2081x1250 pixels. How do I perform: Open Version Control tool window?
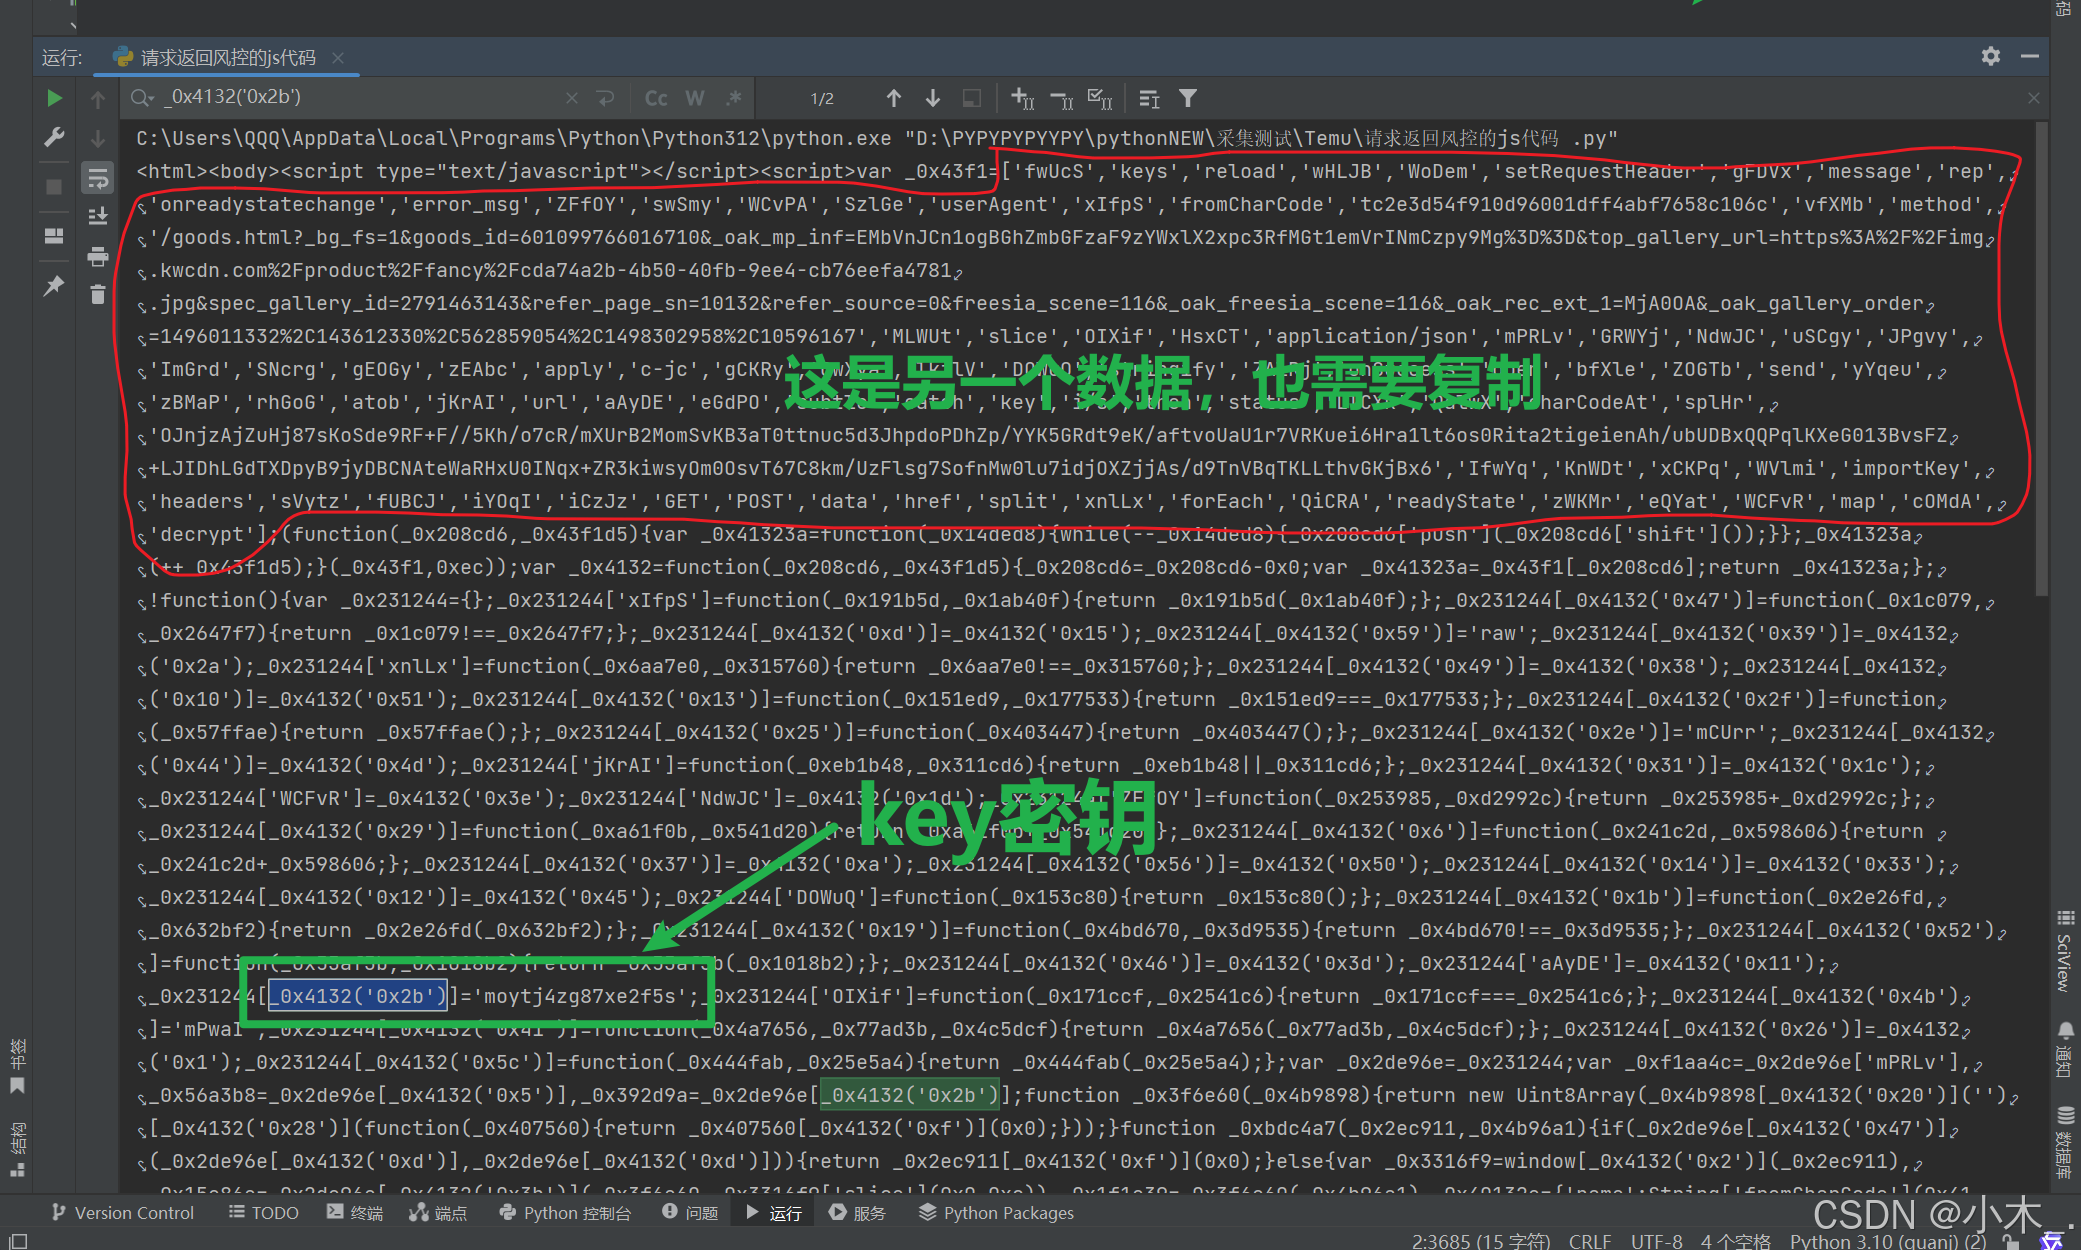[123, 1213]
